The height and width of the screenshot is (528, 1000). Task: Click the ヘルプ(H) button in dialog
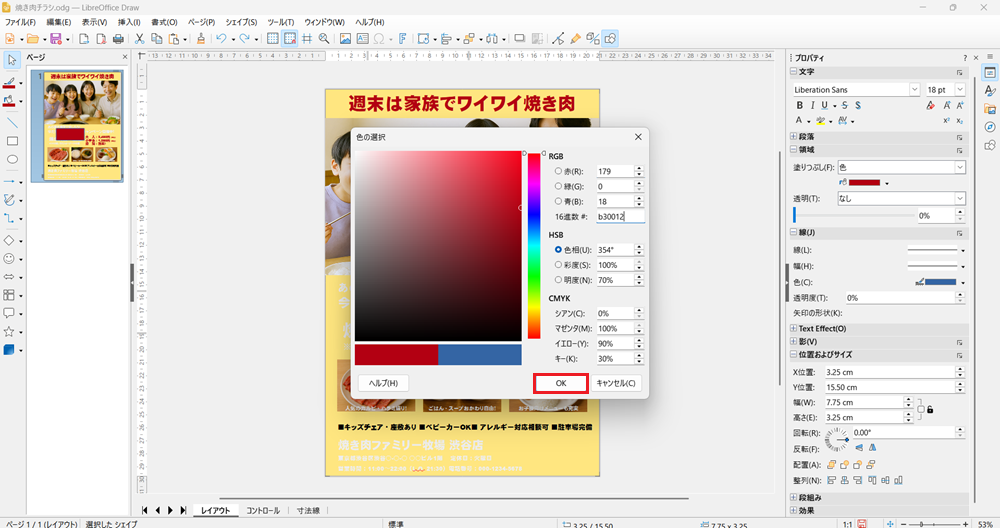[383, 383]
